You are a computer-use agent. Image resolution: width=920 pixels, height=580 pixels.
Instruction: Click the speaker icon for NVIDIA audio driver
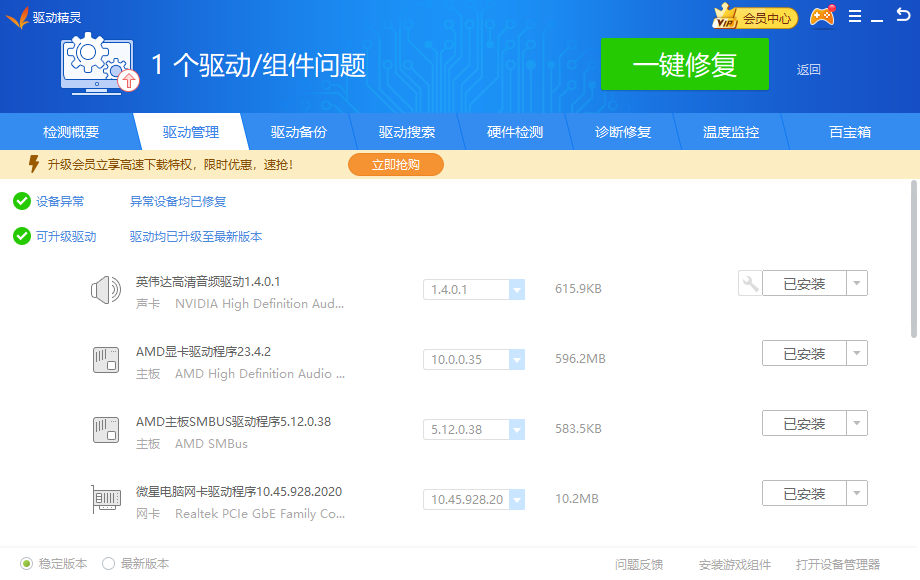(106, 290)
